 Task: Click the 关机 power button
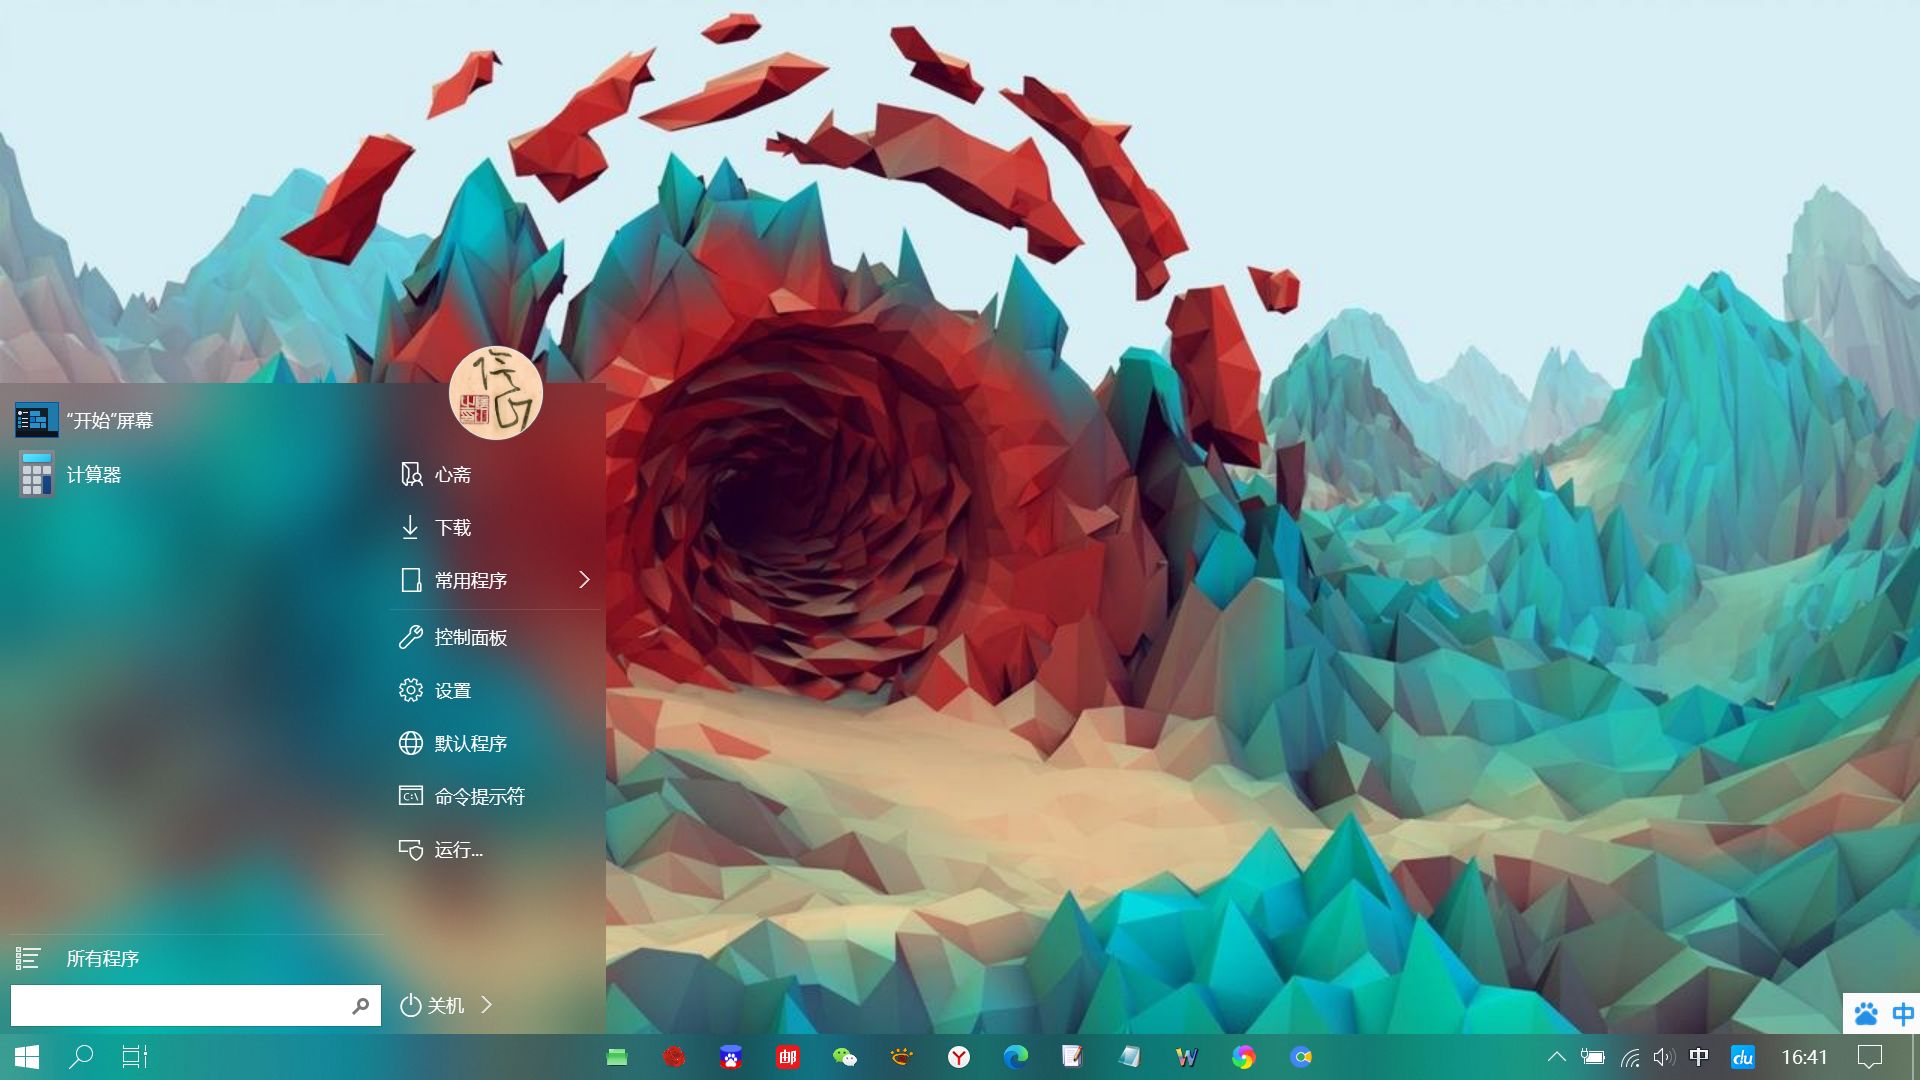[x=432, y=1005]
